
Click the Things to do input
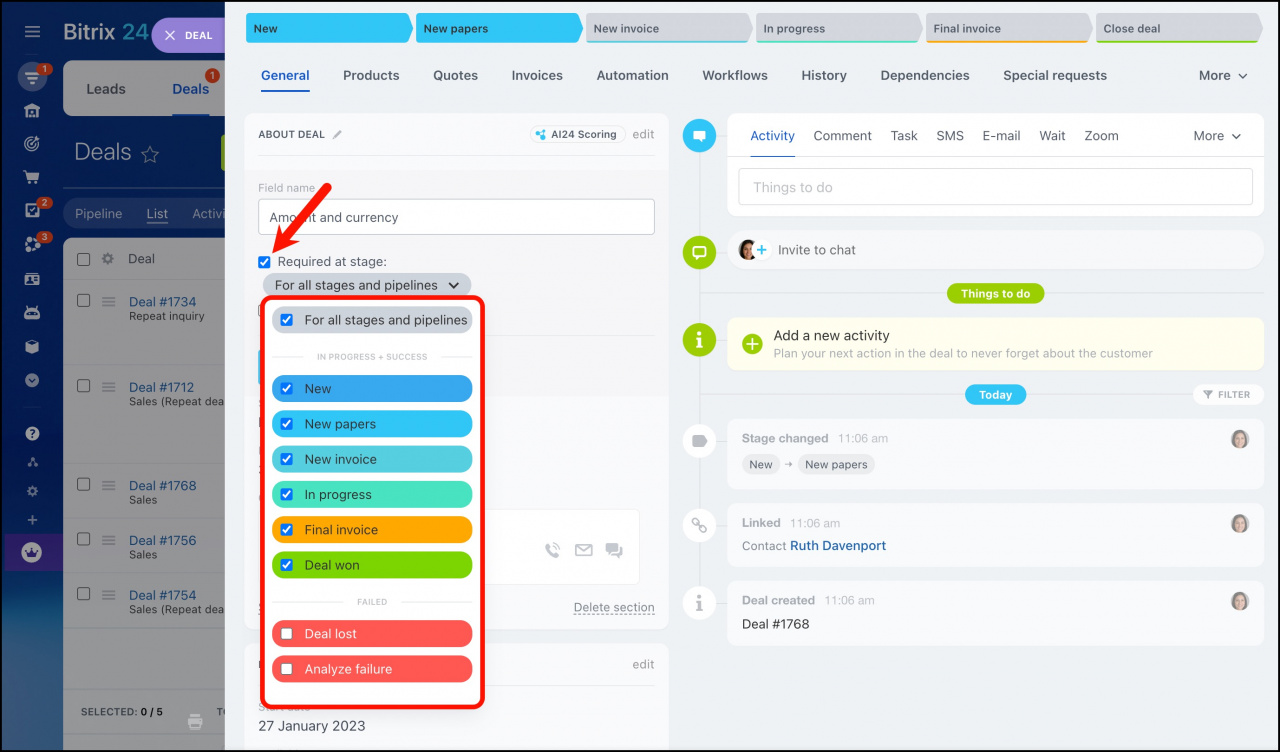(995, 187)
